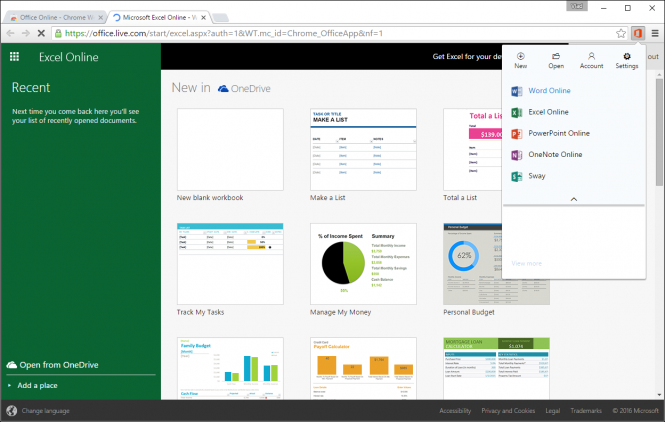The image size is (665, 422).
Task: Click the New blank workbook label
Action: pyautogui.click(x=210, y=198)
